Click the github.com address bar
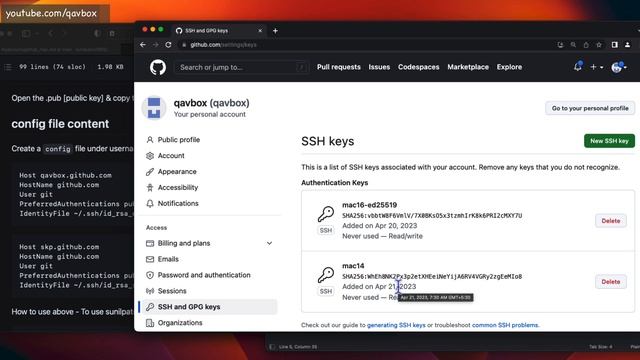 pos(223,44)
